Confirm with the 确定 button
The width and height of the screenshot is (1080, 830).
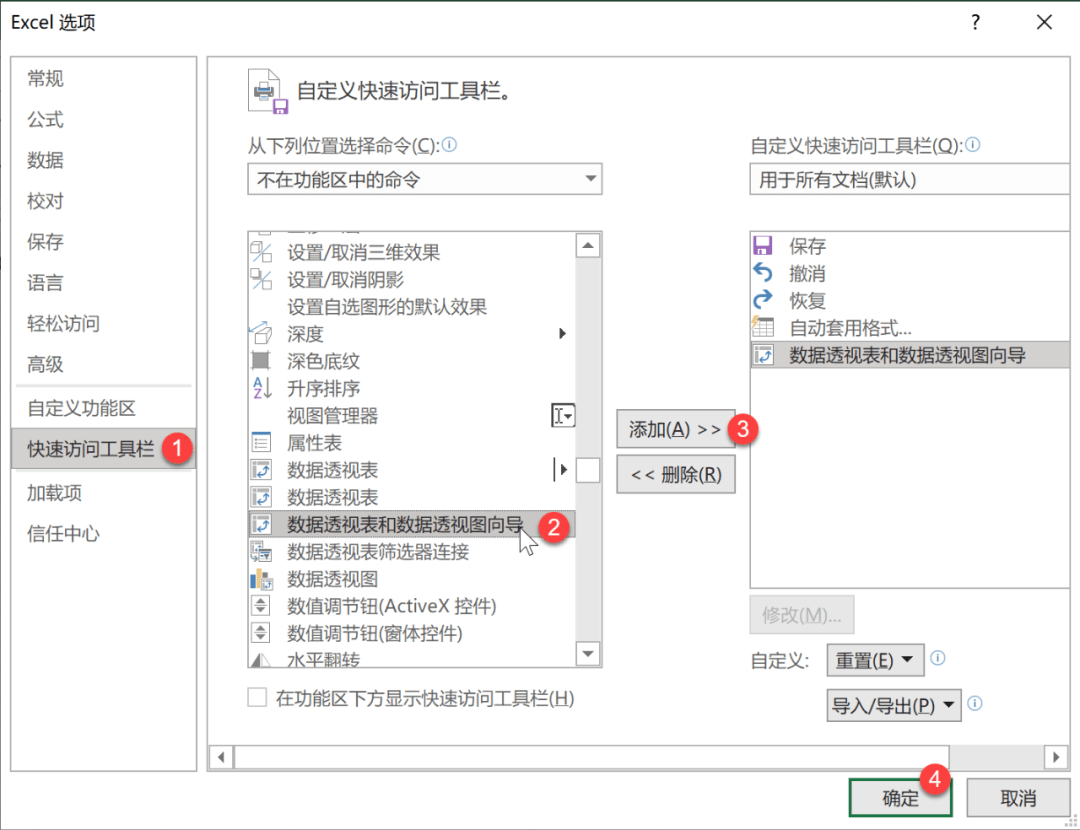(900, 798)
